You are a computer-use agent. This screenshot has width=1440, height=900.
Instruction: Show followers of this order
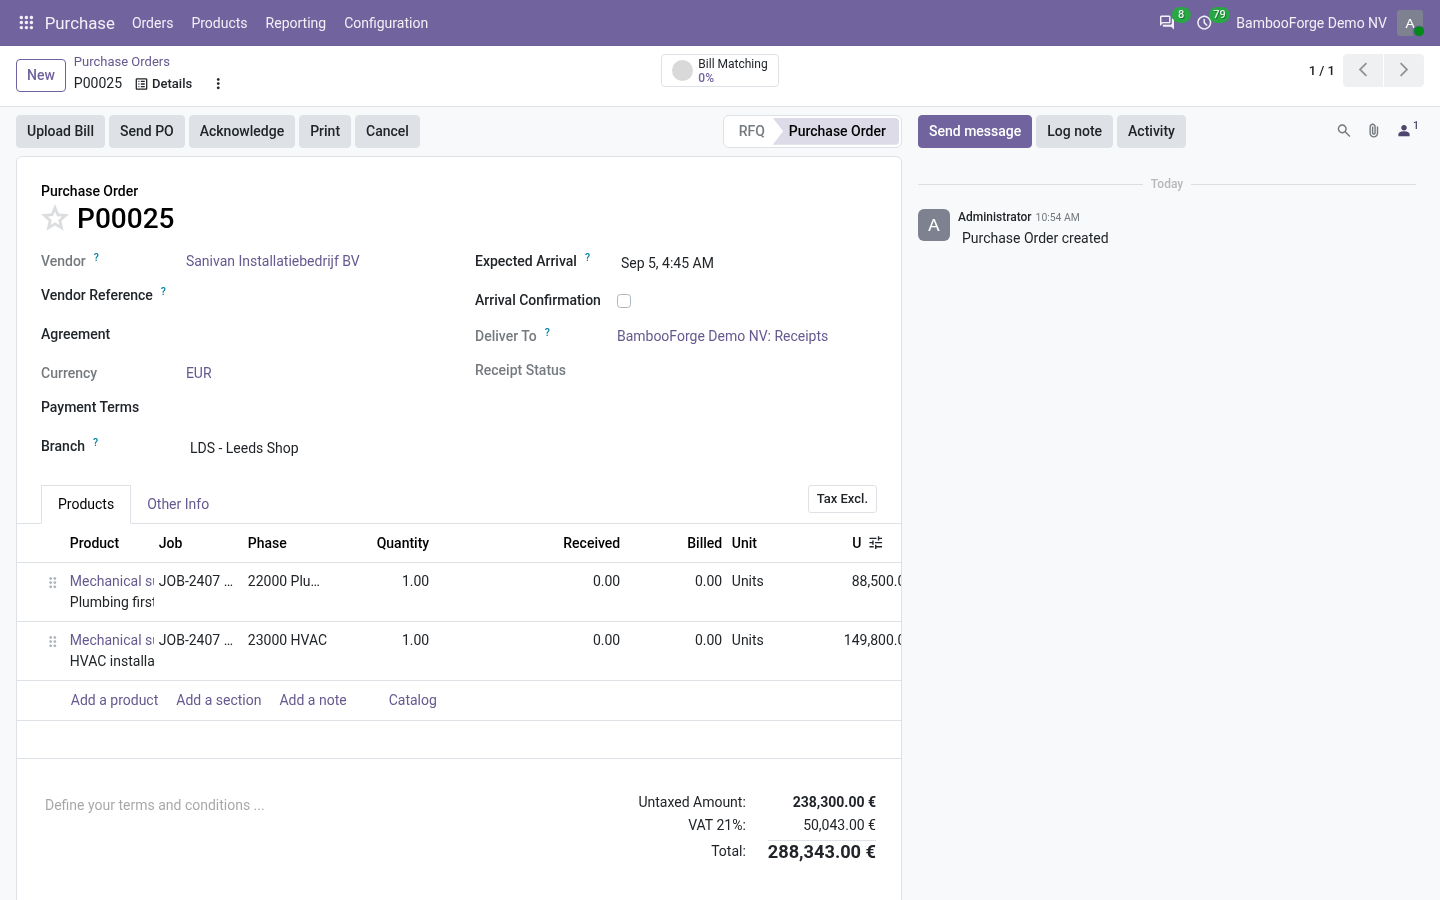tap(1406, 131)
